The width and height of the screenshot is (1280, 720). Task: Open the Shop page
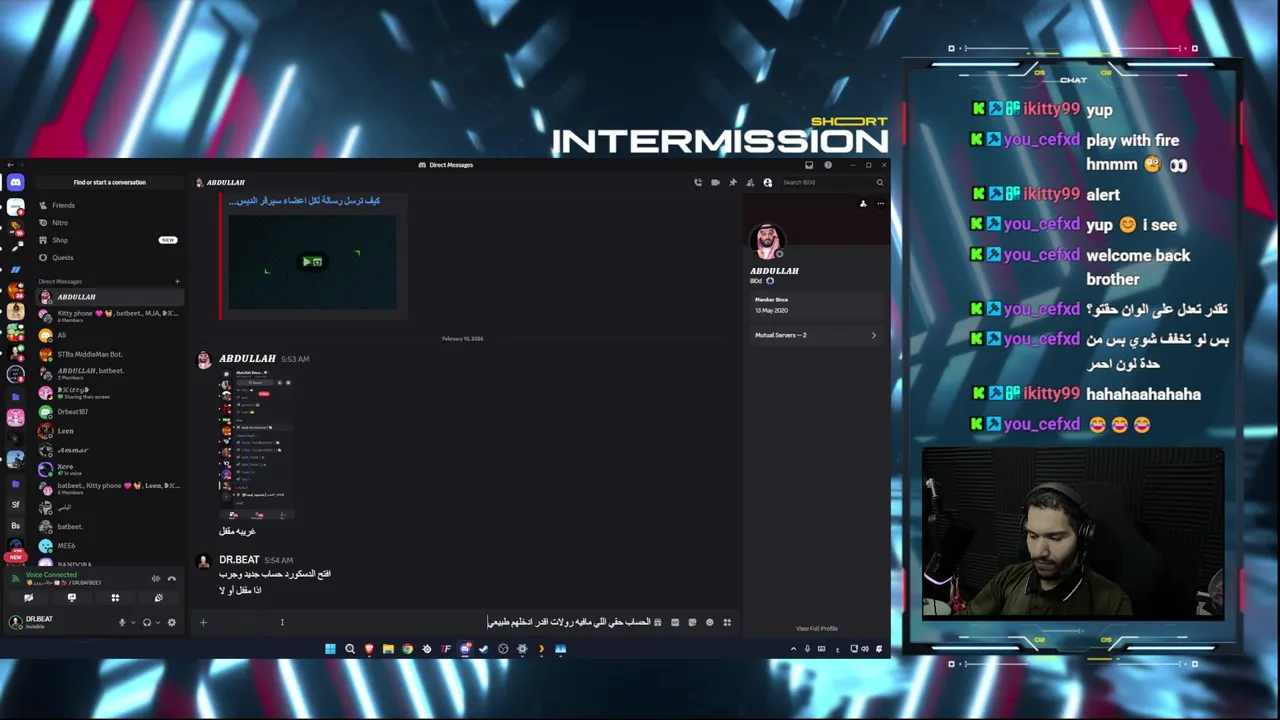pos(109,240)
